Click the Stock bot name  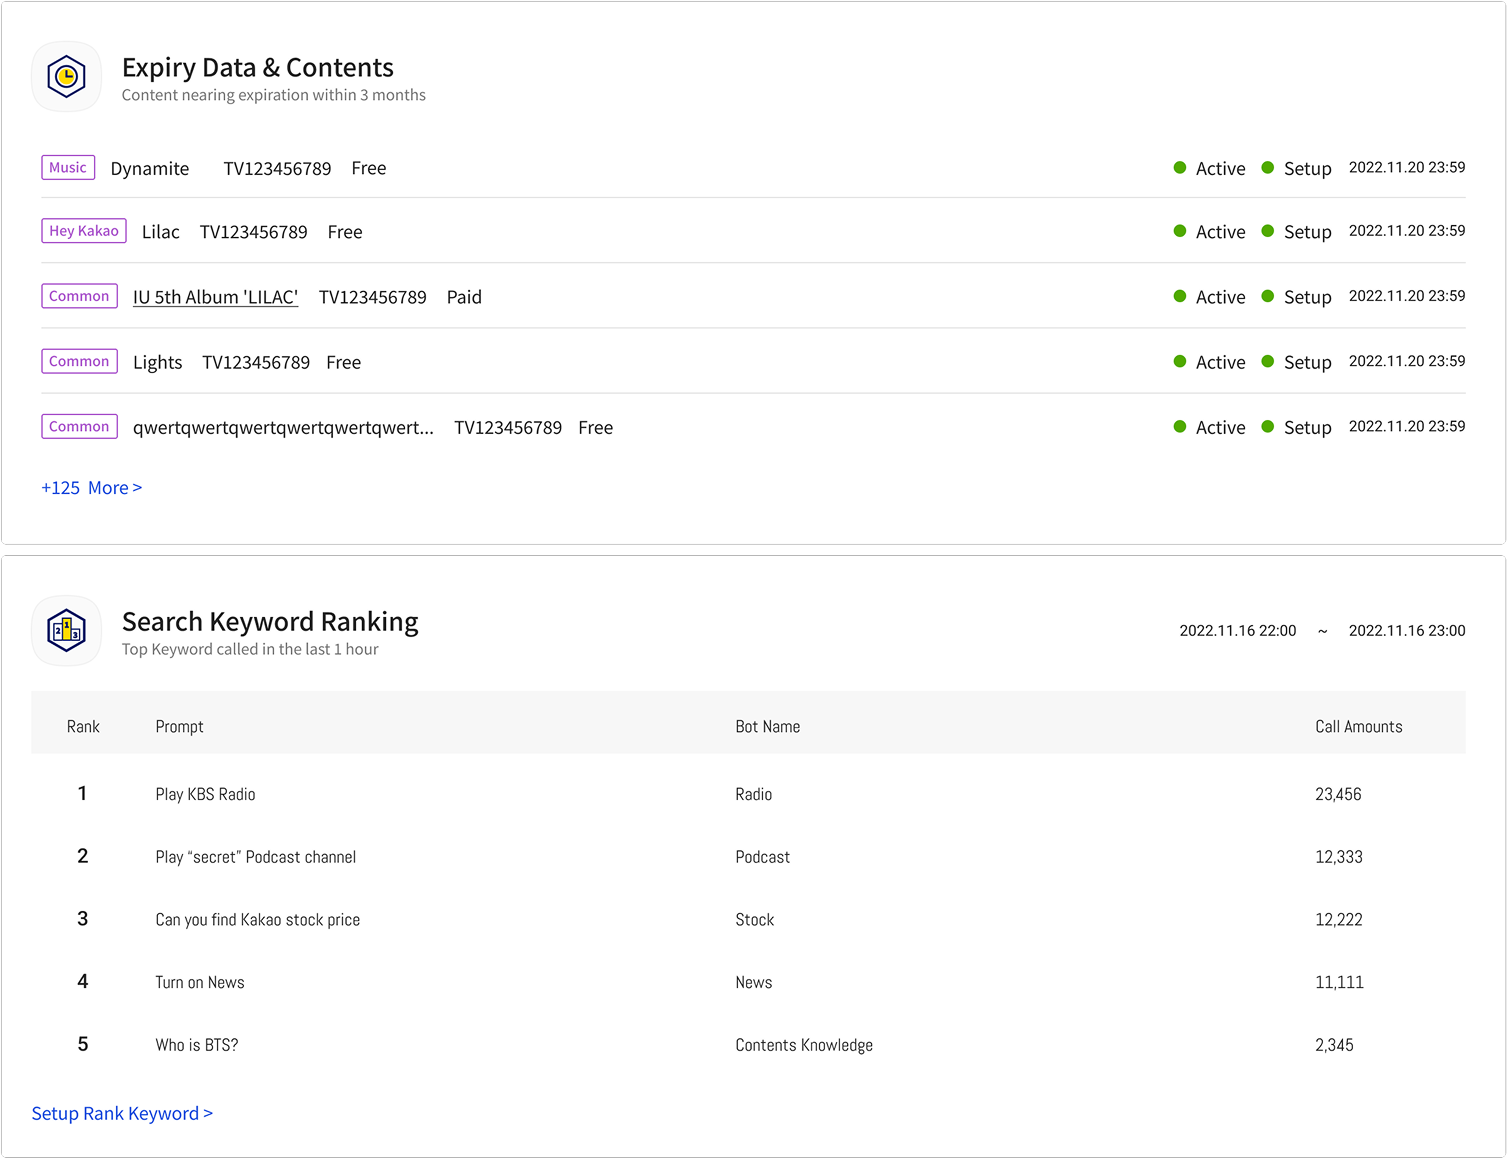755,920
